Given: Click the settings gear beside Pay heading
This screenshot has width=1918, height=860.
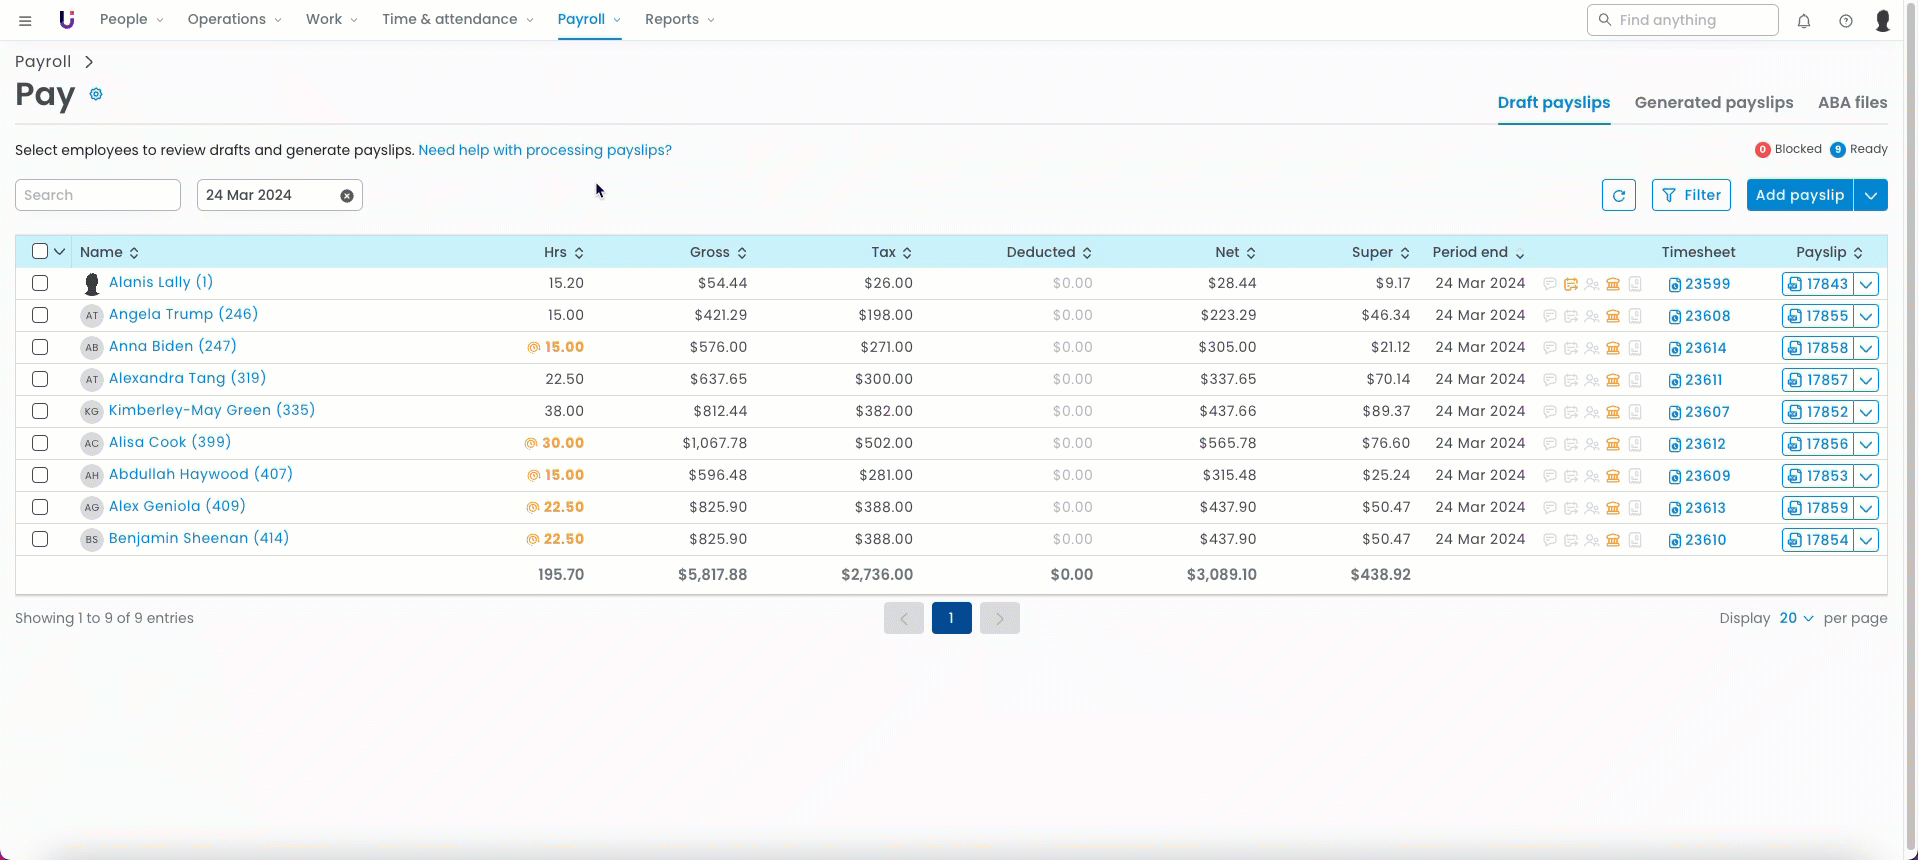Looking at the screenshot, I should point(96,94).
